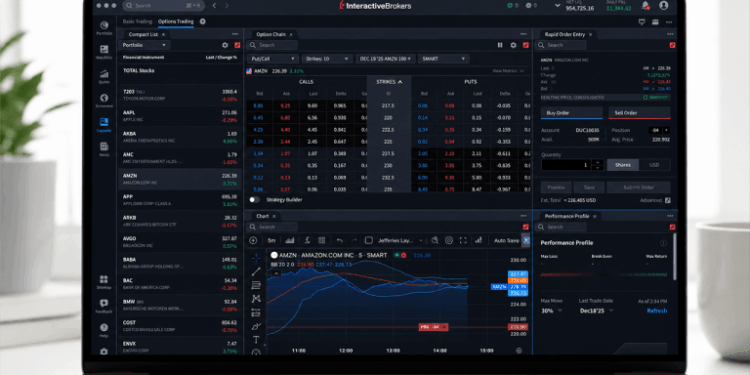Add a symbol to compare on chart

click(253, 241)
